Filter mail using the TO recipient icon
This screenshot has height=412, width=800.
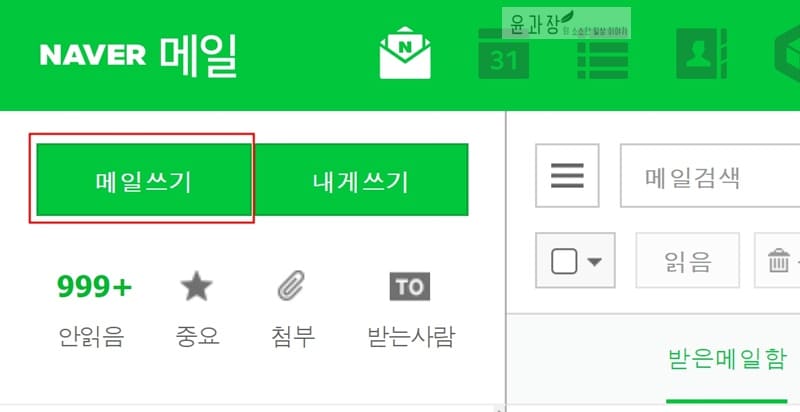[410, 287]
